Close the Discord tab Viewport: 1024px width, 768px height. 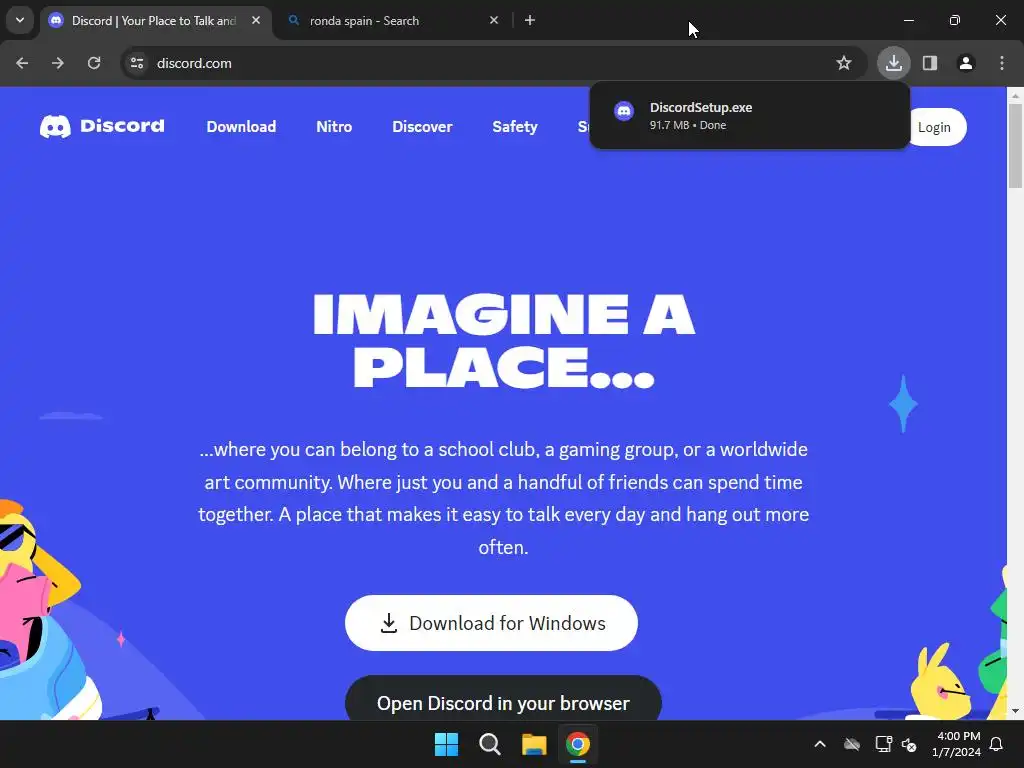256,20
